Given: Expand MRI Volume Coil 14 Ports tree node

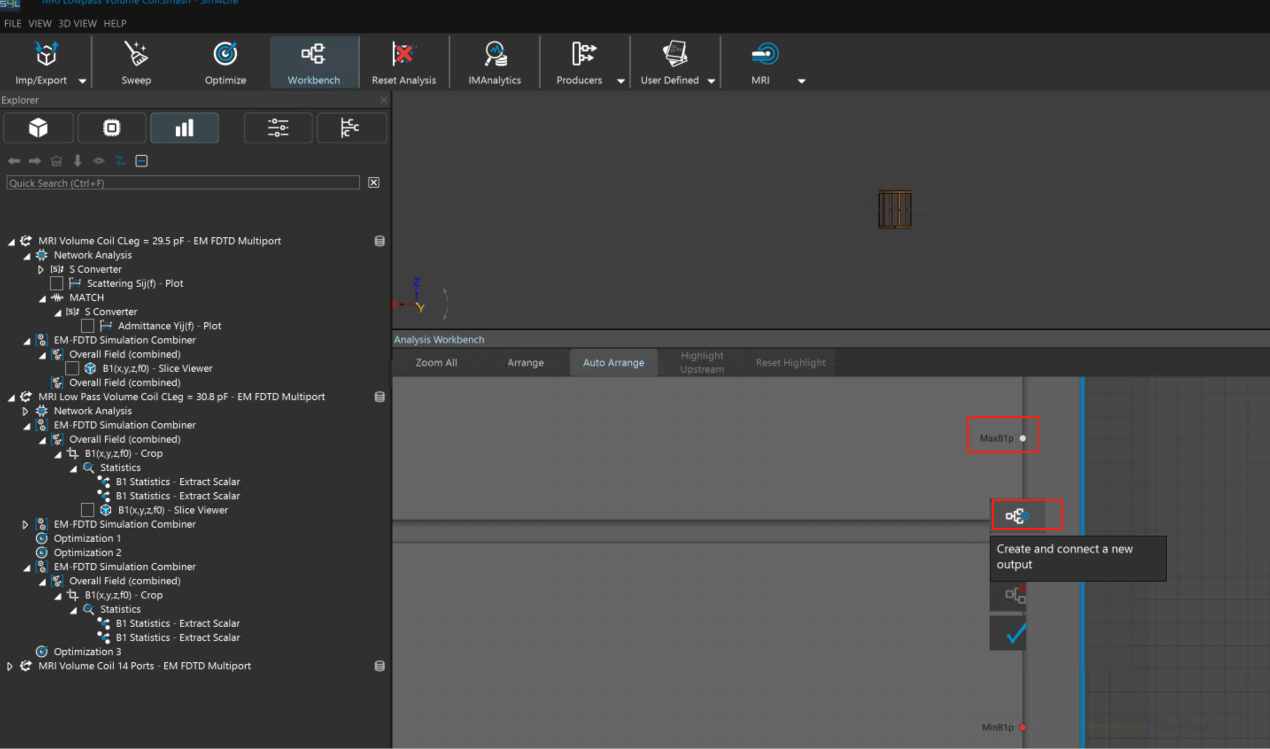Looking at the screenshot, I should pyautogui.click(x=10, y=666).
